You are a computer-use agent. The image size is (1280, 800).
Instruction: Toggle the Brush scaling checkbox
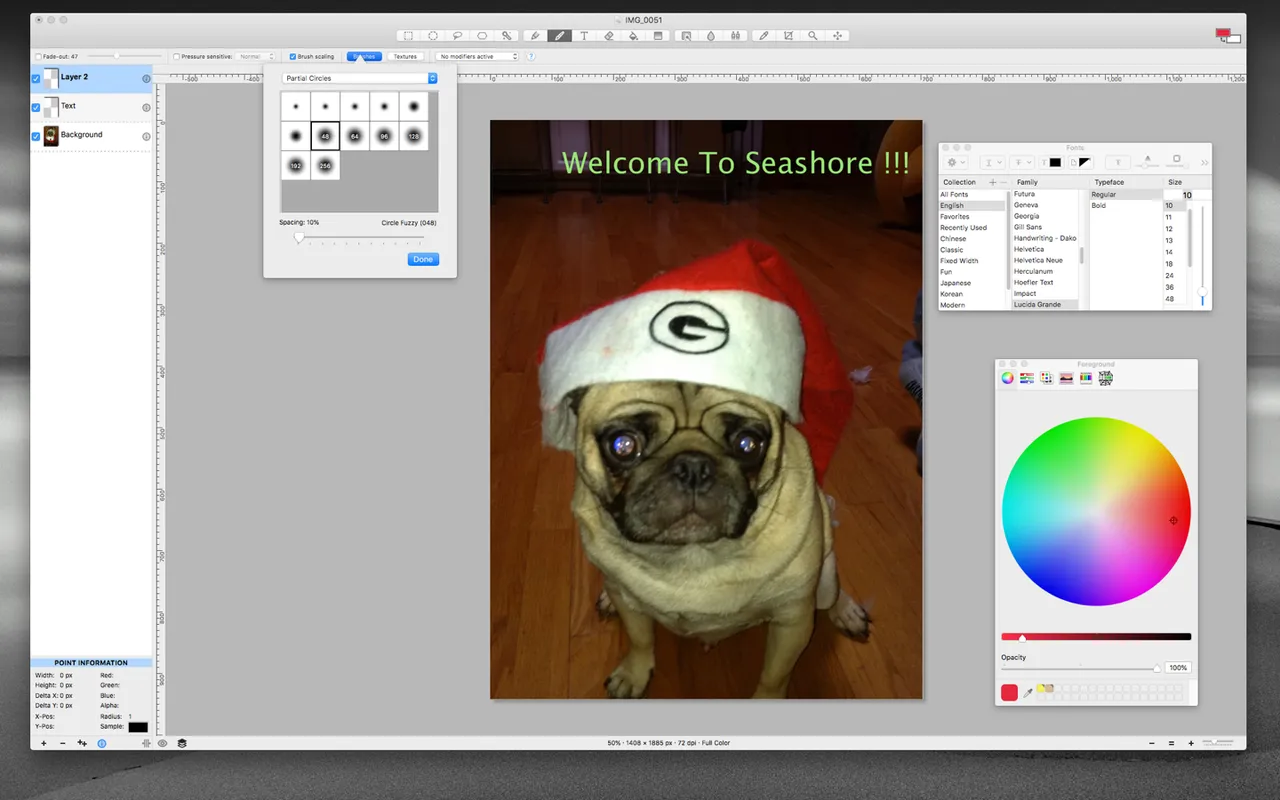(293, 57)
